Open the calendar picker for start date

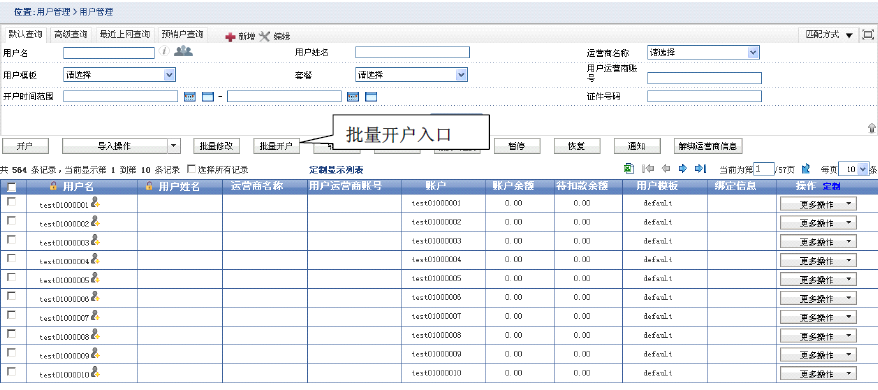(x=190, y=97)
